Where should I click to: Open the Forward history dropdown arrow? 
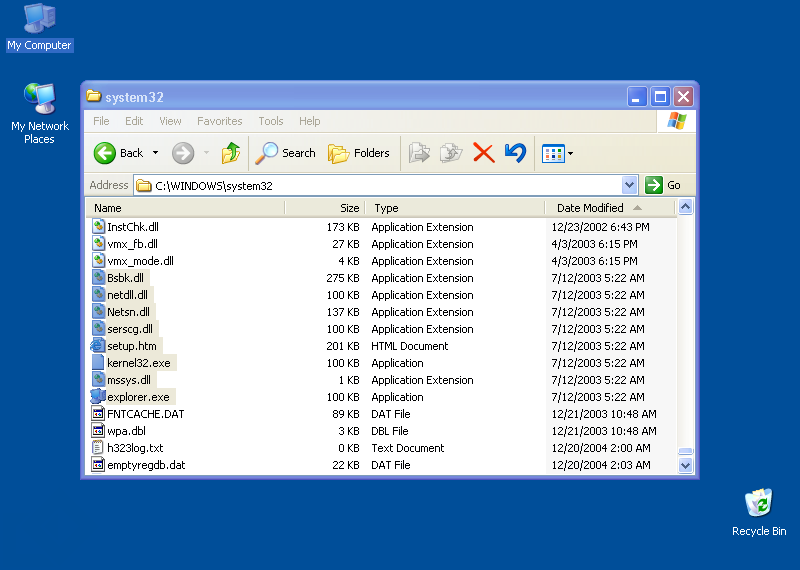tap(207, 153)
